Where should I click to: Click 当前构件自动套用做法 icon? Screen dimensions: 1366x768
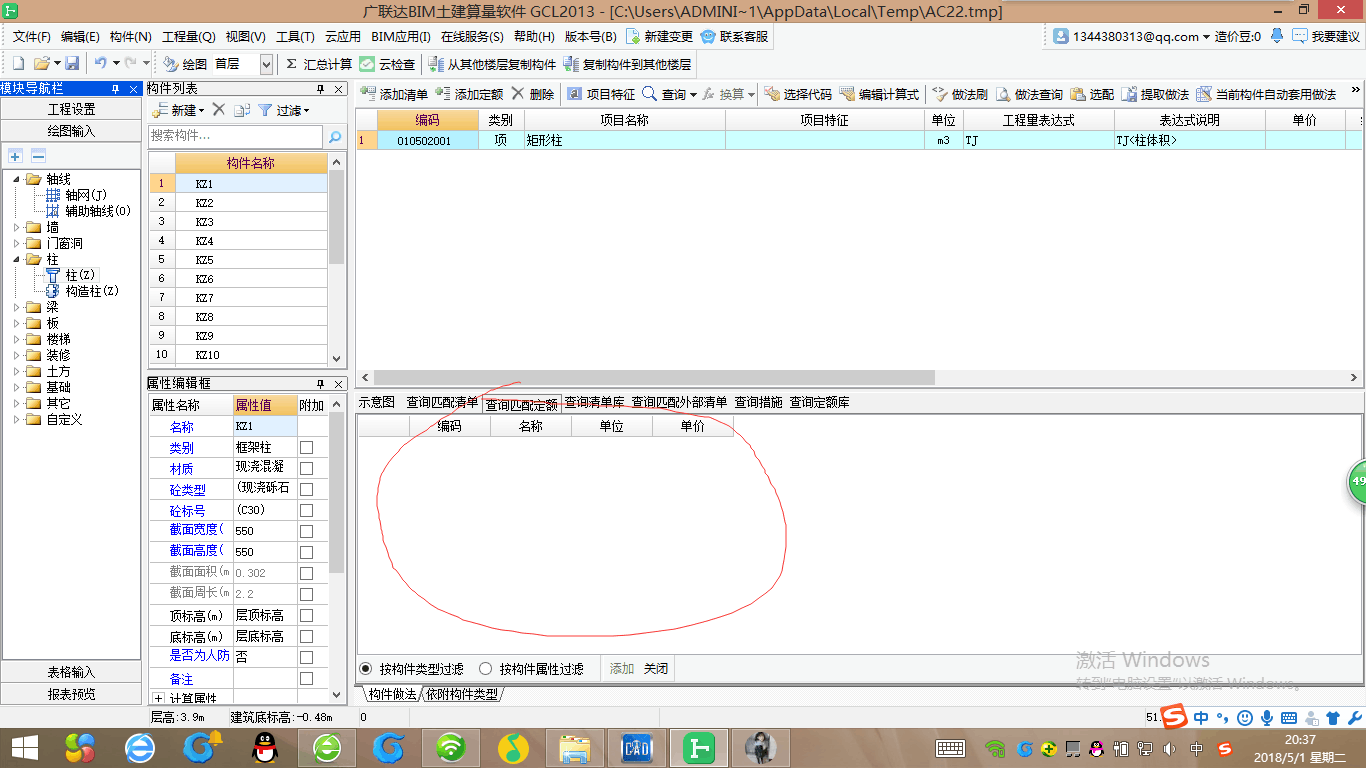1203,94
